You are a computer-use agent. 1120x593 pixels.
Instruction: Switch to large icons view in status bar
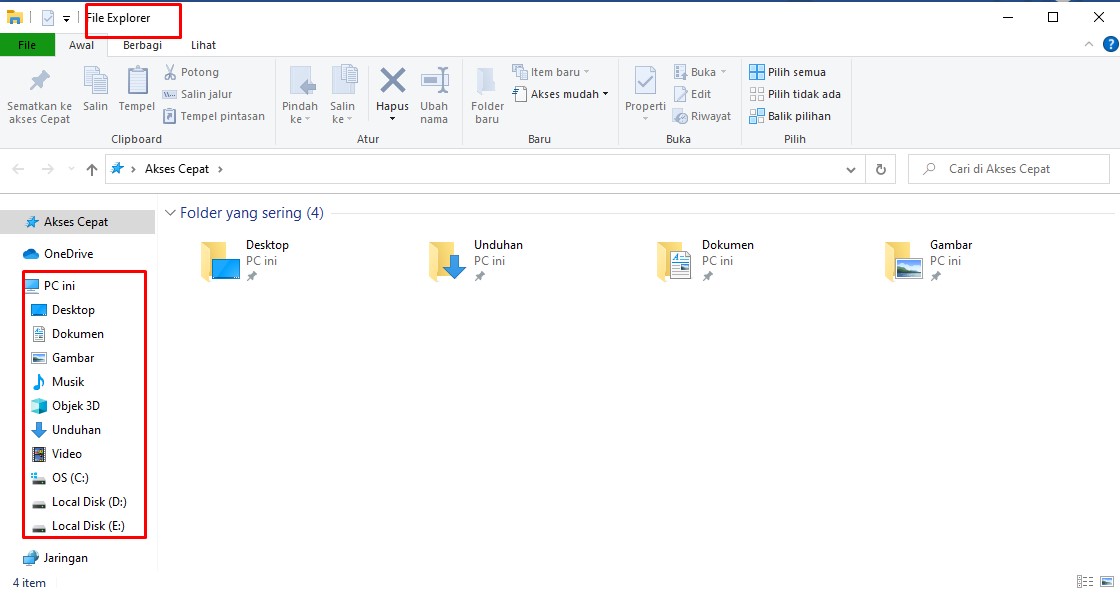pyautogui.click(x=1108, y=582)
